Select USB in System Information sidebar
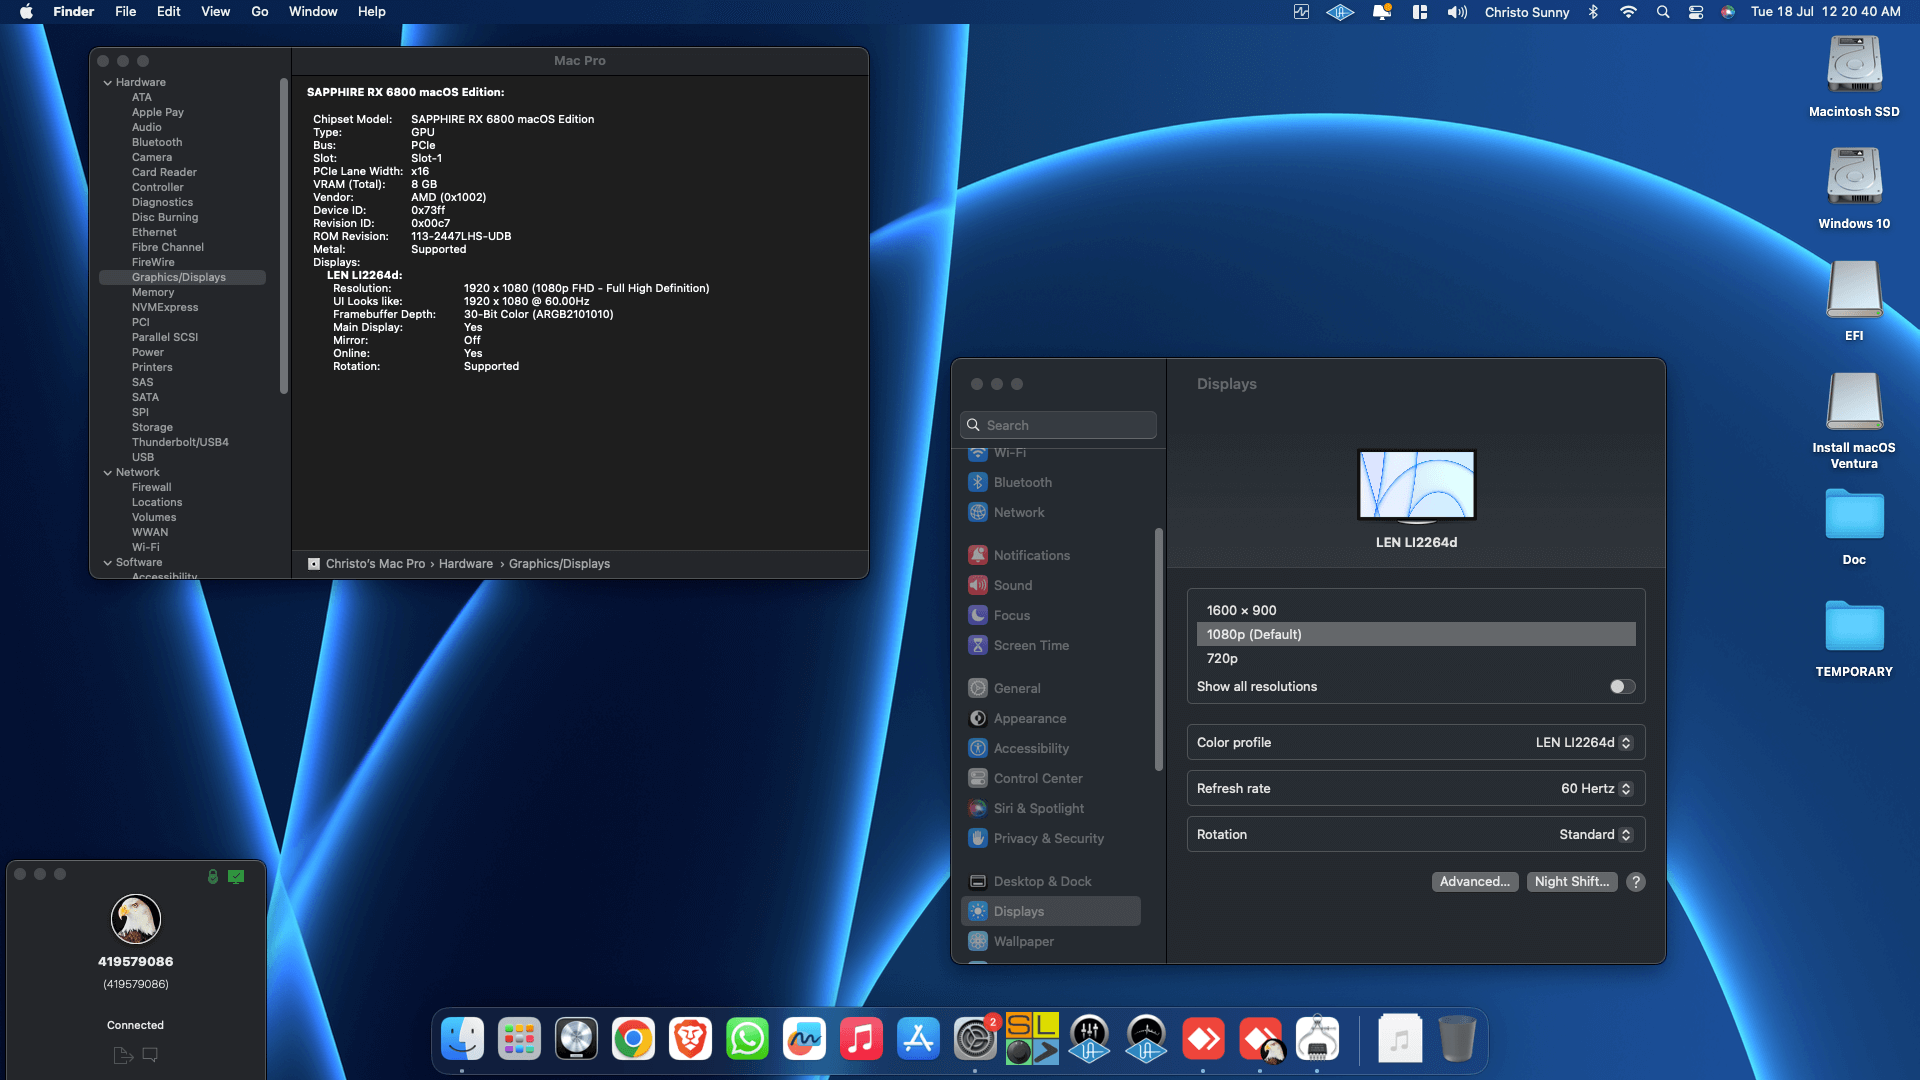The image size is (1920, 1080). tap(143, 457)
